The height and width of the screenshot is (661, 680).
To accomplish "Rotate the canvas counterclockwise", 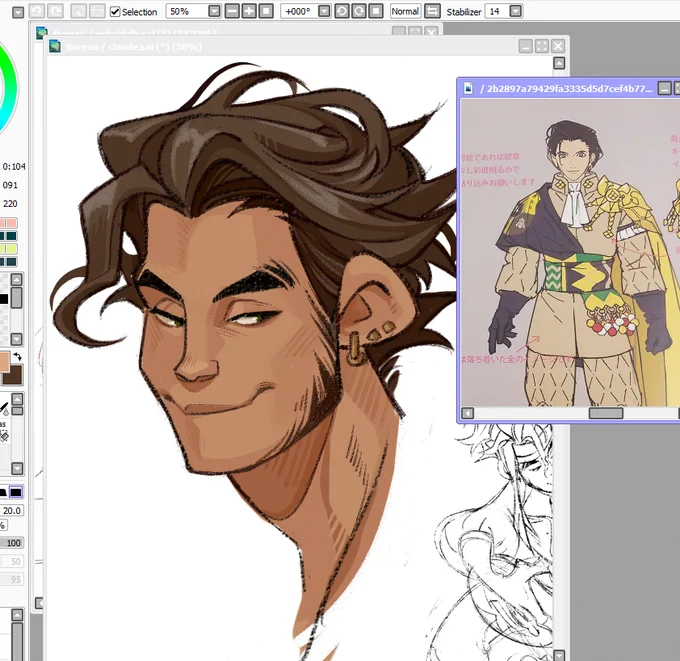I will point(342,11).
